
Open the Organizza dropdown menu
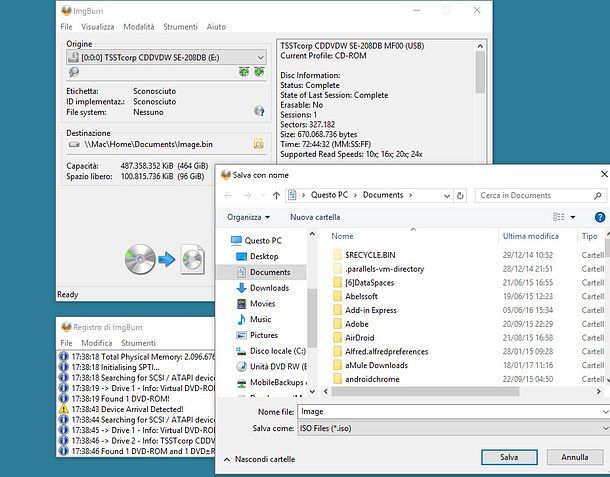249,217
